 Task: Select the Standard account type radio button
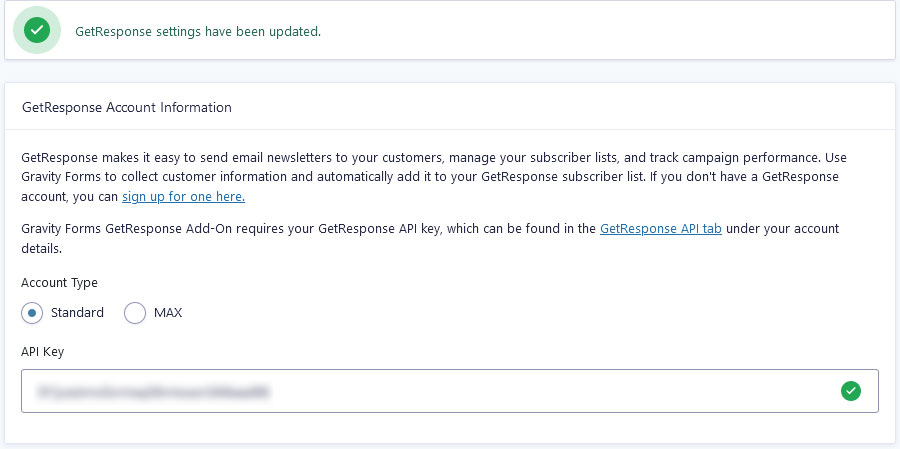32,313
